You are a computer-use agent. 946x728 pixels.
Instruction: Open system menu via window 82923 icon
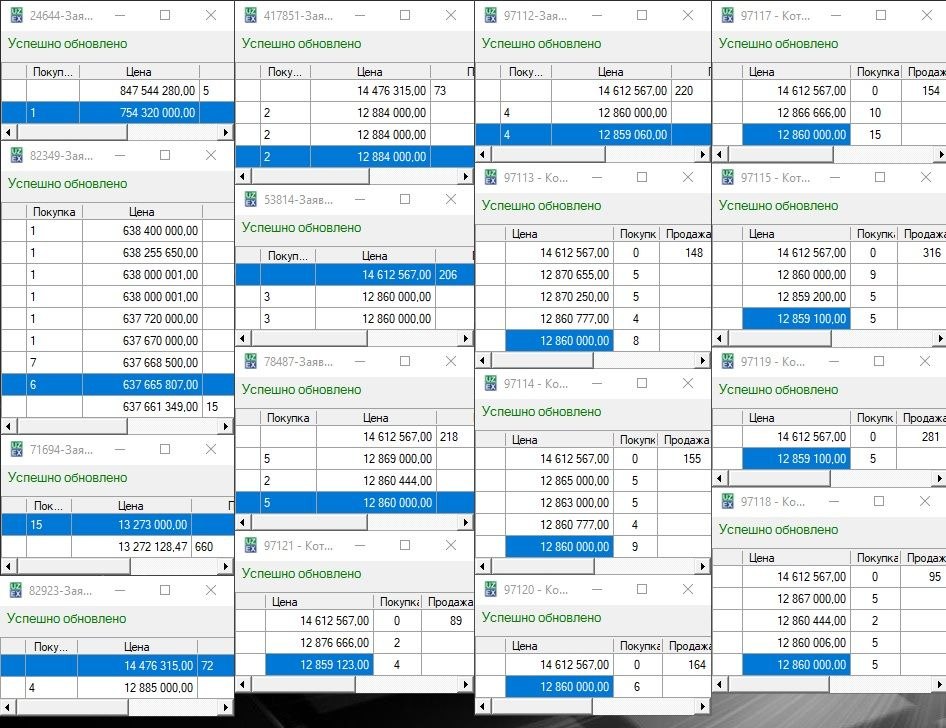(x=16, y=590)
